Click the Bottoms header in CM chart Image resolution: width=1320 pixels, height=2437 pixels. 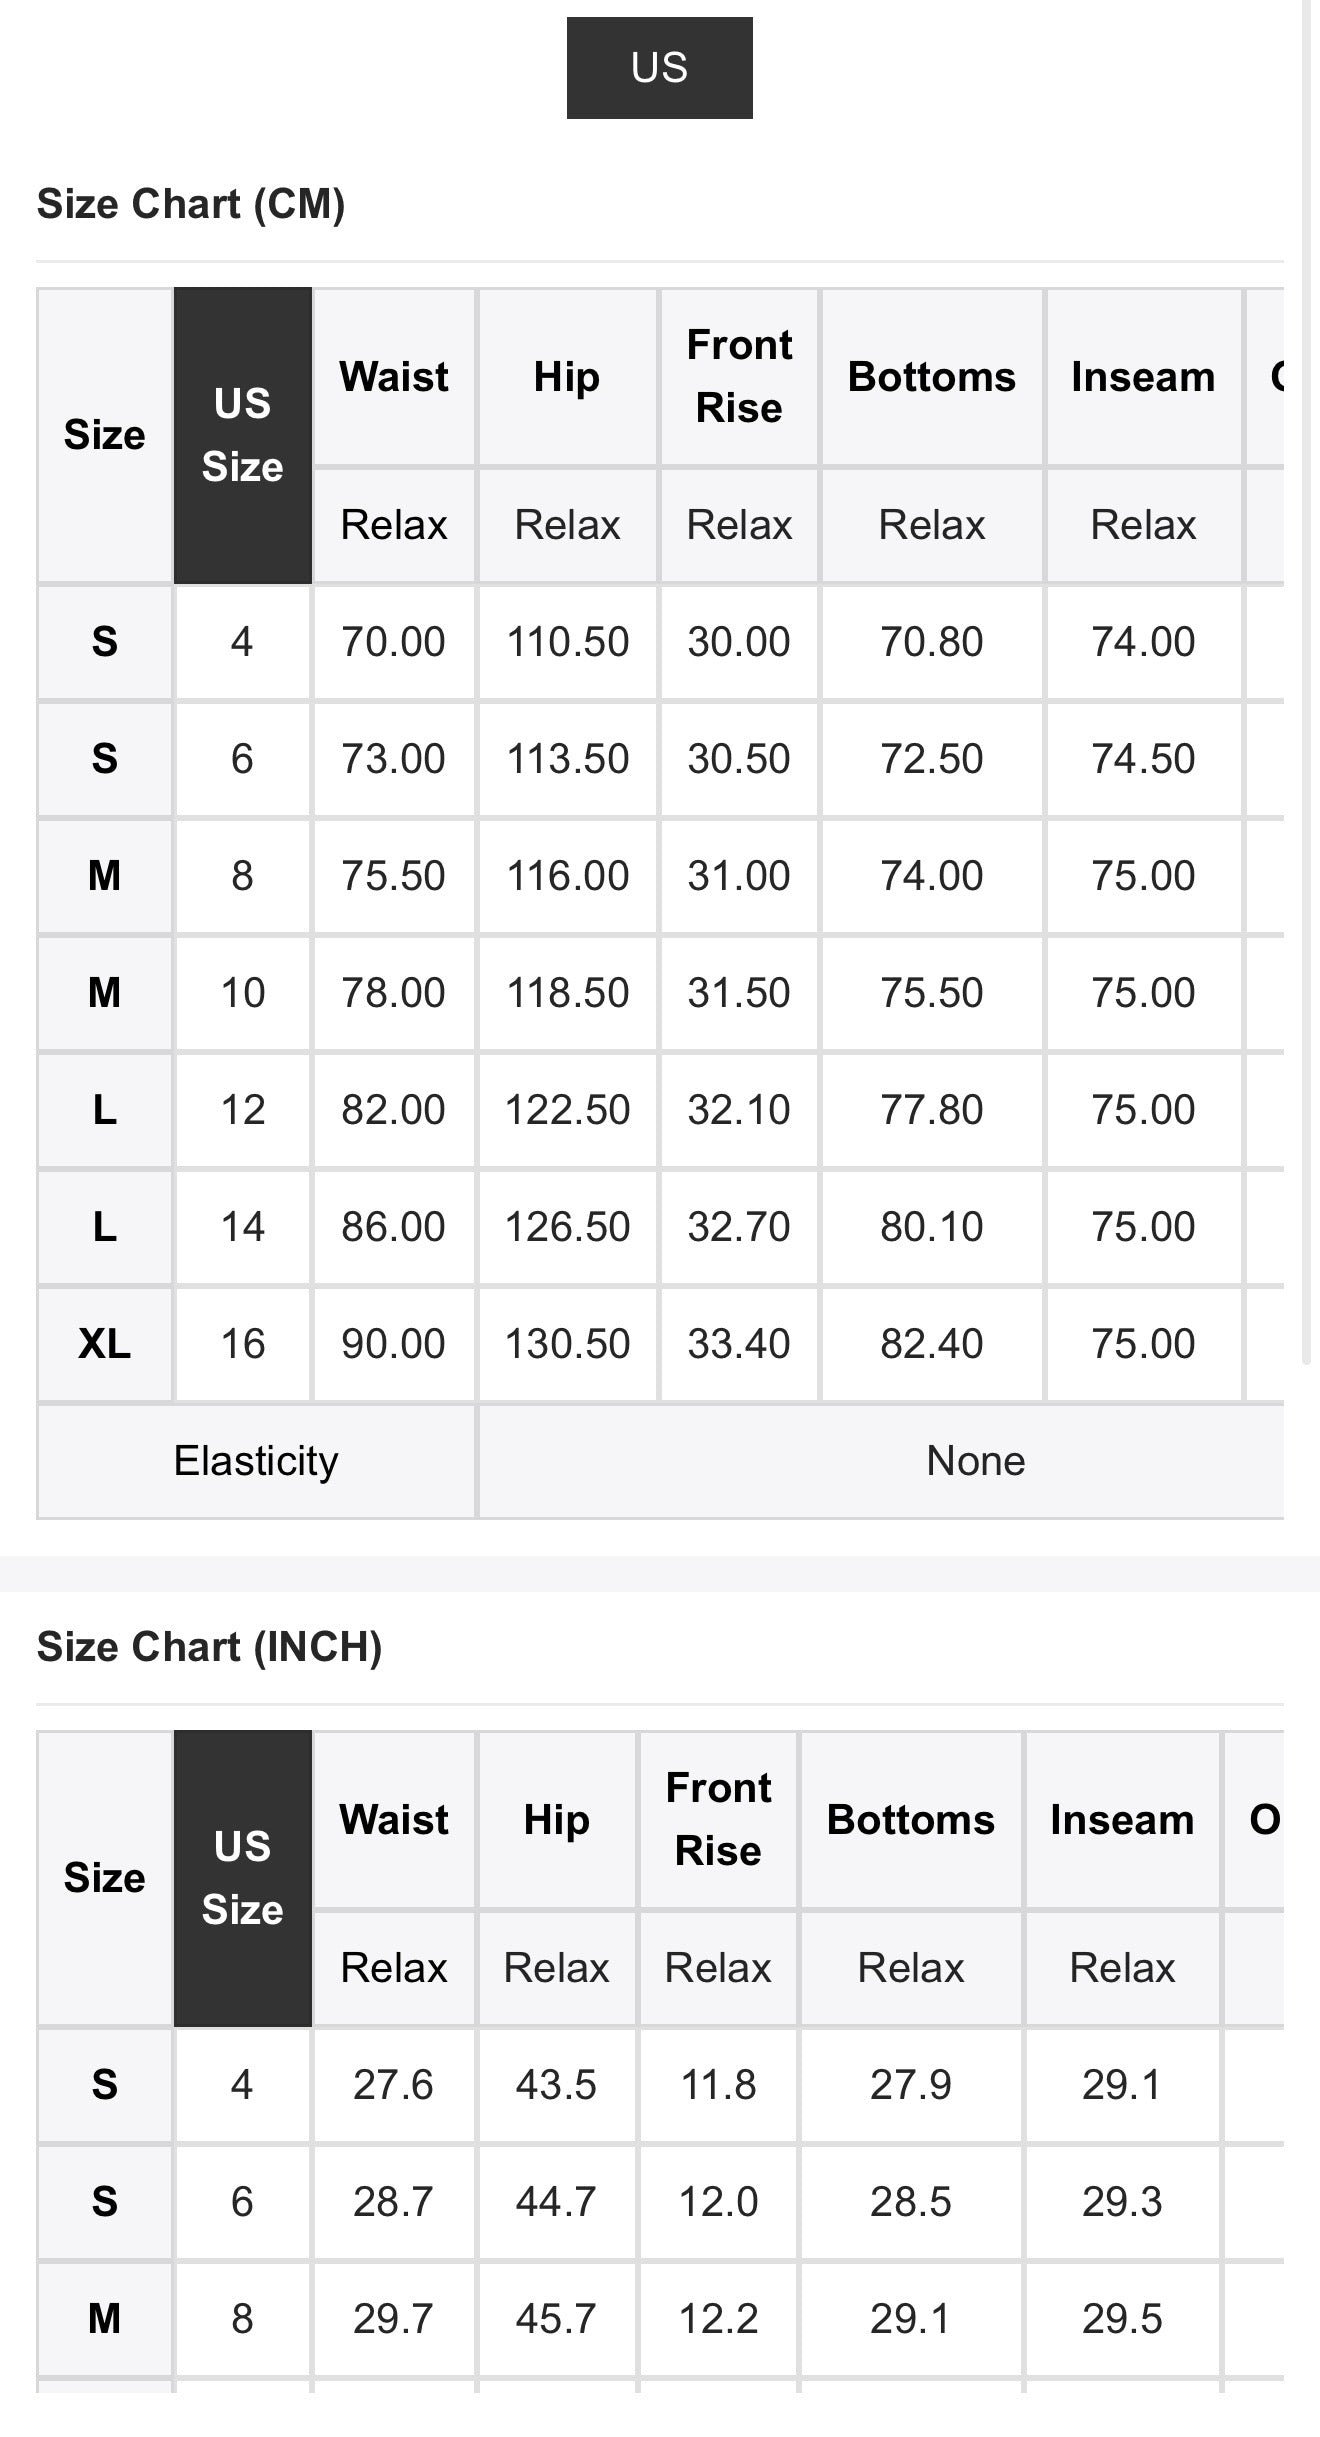click(932, 377)
